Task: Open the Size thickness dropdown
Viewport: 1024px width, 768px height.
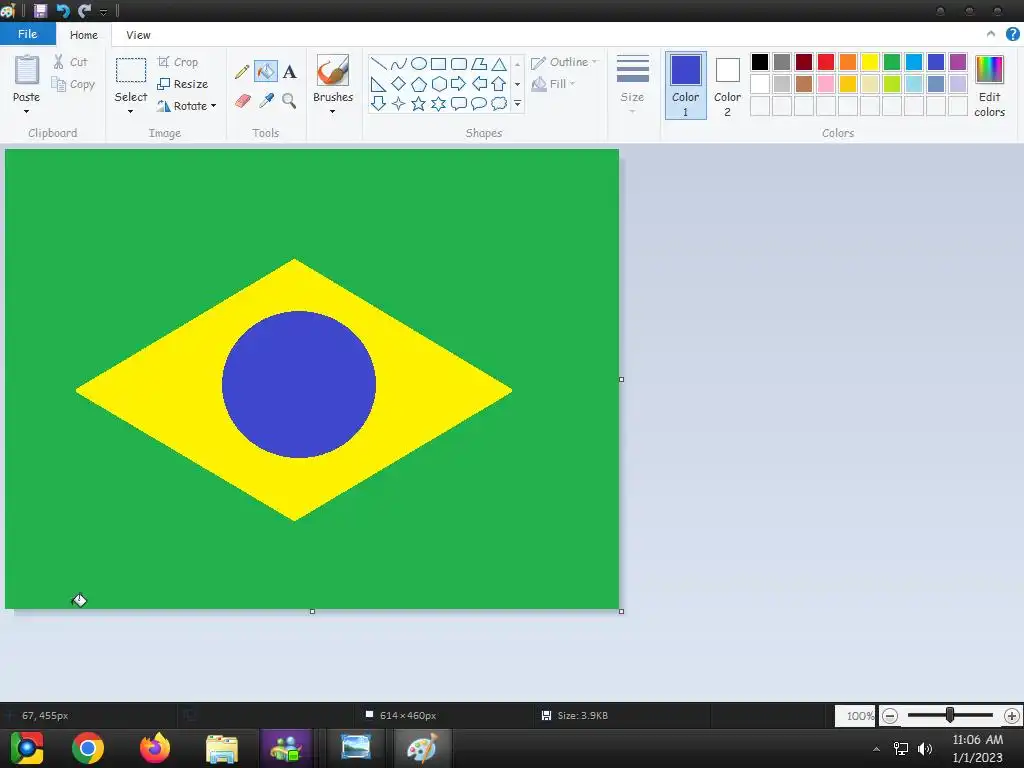Action: pyautogui.click(x=632, y=85)
